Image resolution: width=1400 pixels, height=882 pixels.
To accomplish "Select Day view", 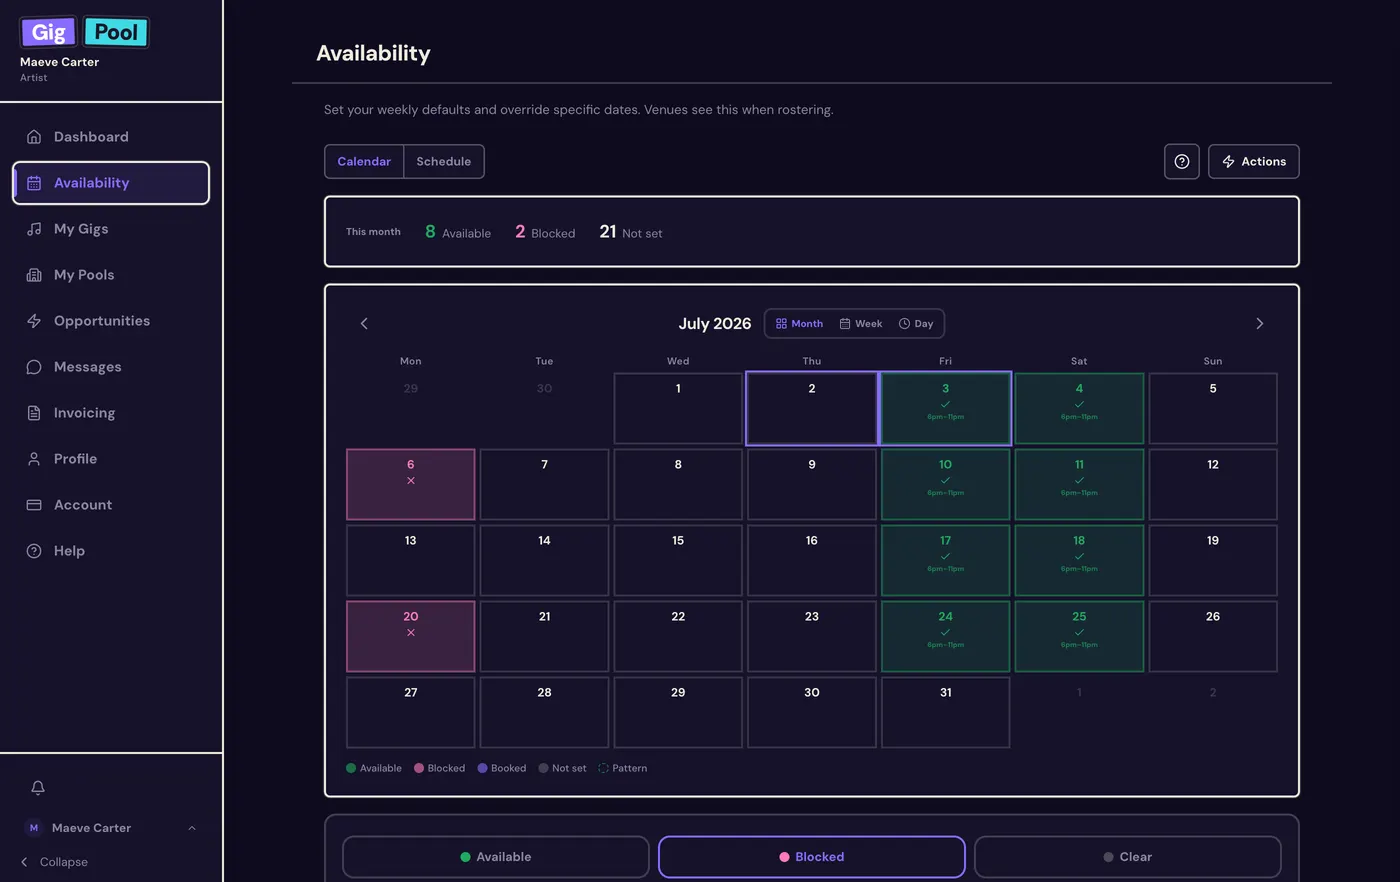I will [x=916, y=324].
